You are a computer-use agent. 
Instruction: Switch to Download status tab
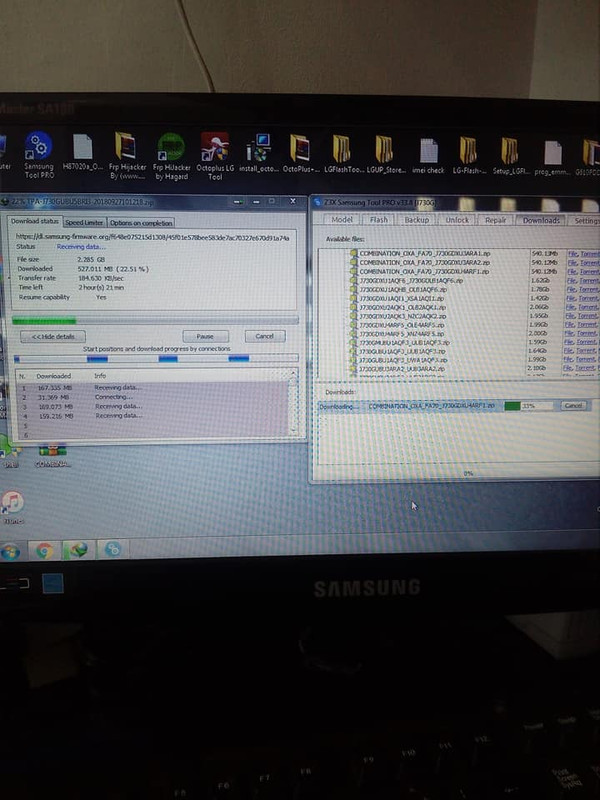[35, 221]
